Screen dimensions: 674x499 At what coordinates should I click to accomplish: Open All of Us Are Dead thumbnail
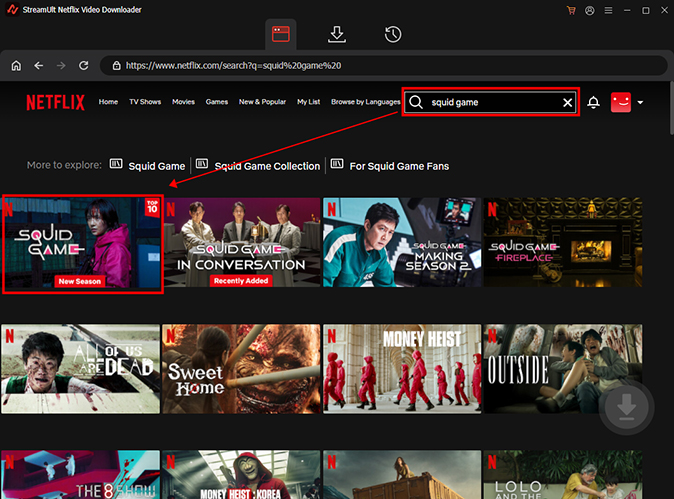(80, 369)
